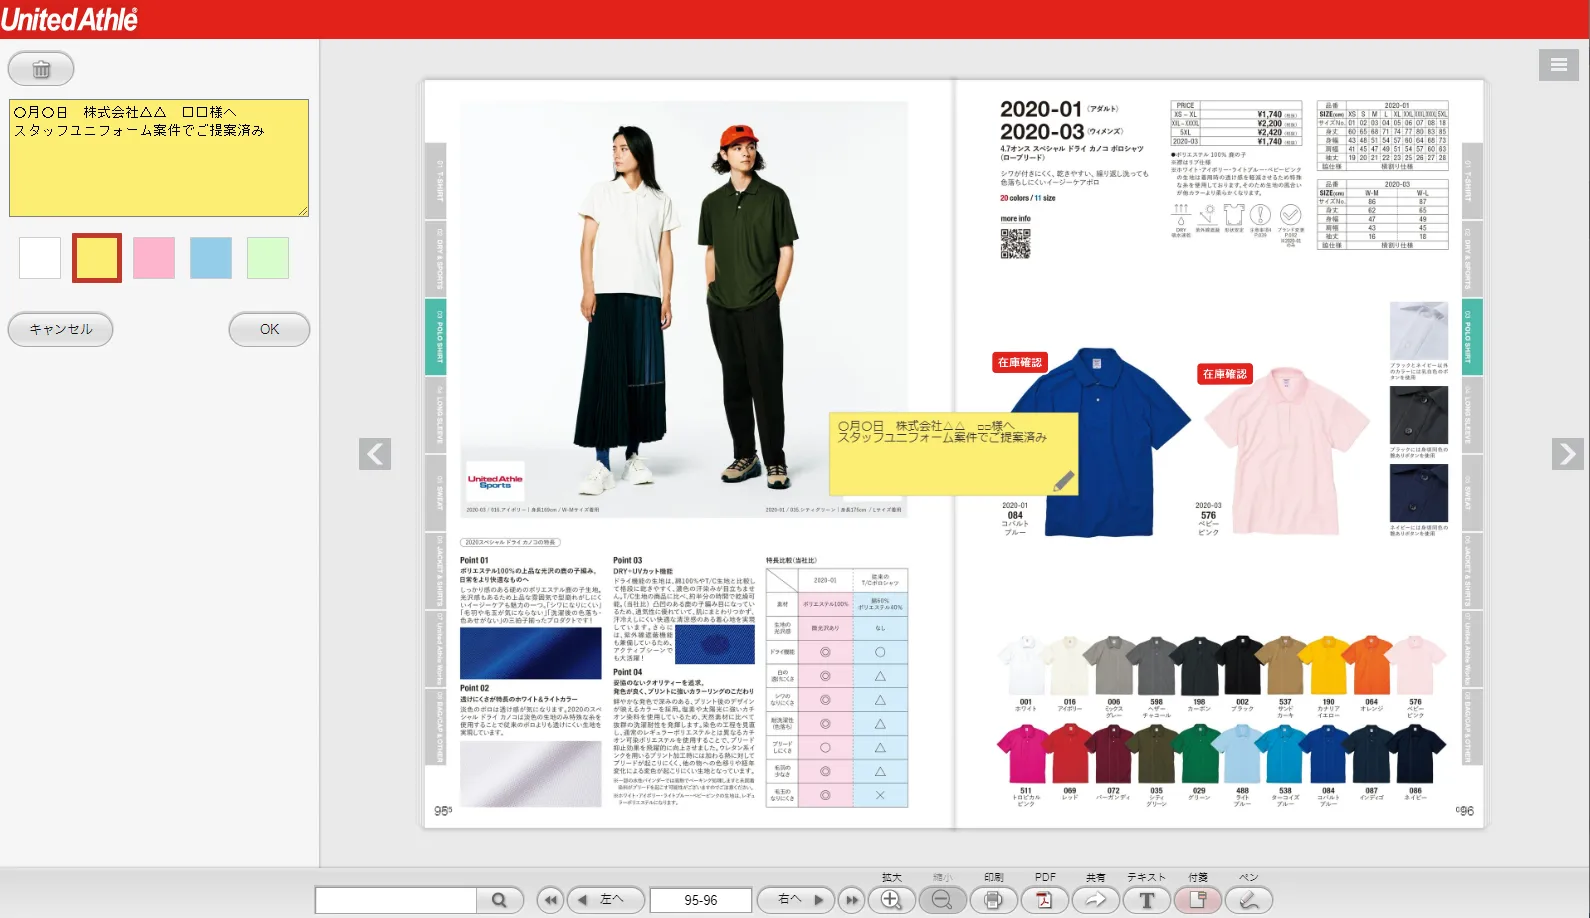Click the page number field showing 95-96
The width and height of the screenshot is (1590, 918).
coord(700,900)
